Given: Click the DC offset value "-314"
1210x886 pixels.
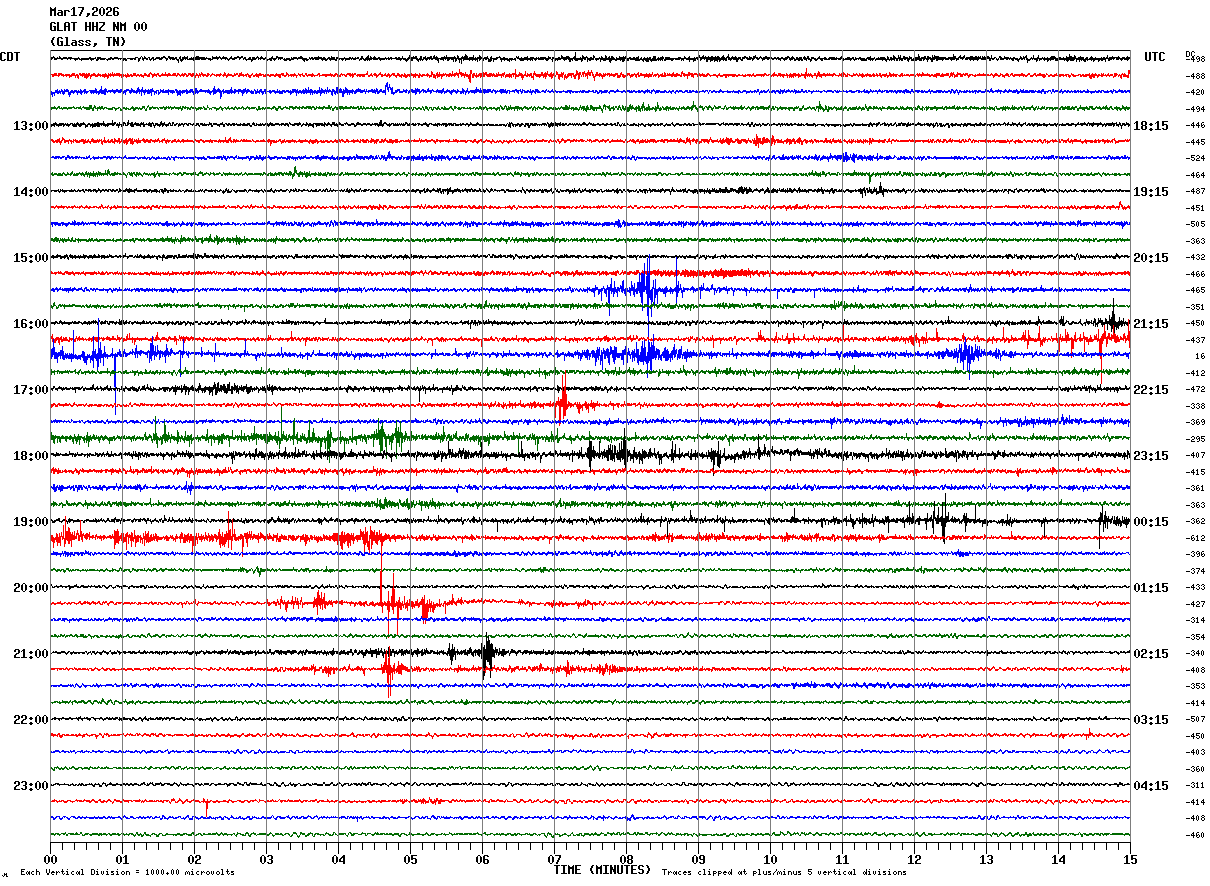Looking at the screenshot, I should pos(1195,620).
